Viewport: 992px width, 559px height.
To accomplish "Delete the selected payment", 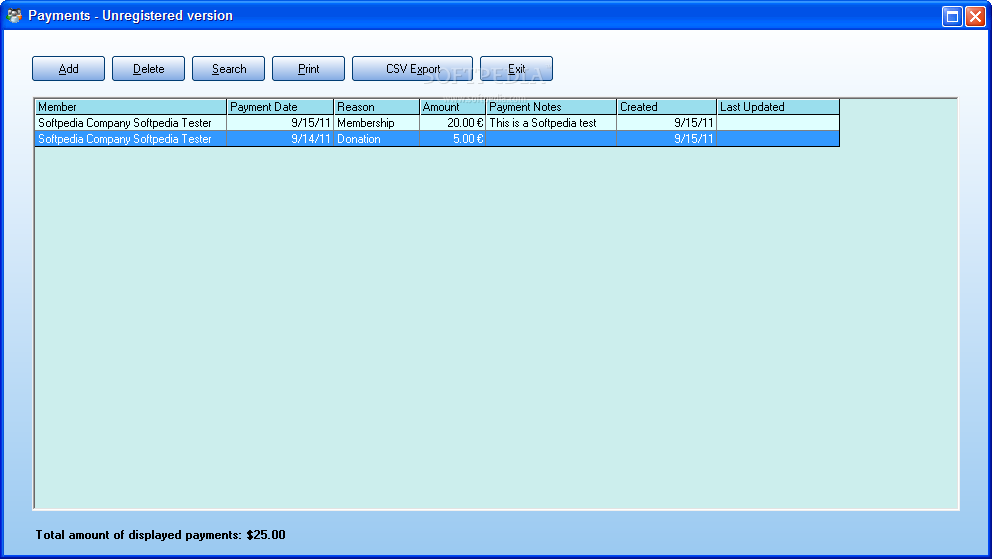I will (149, 69).
